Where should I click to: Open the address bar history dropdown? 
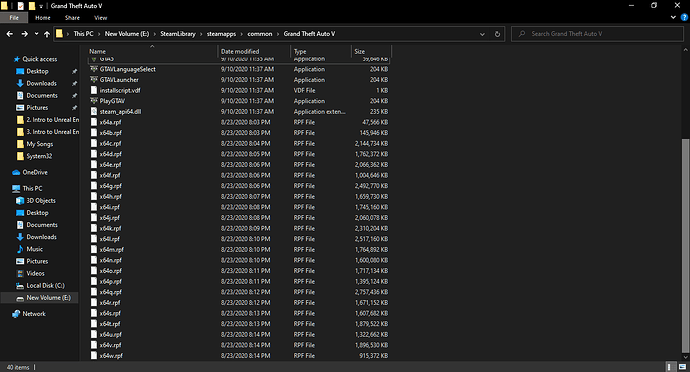[x=482, y=34]
